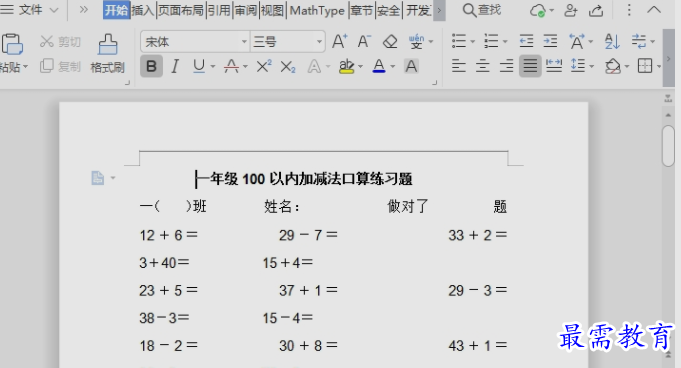Toggle underline formatting

199,66
